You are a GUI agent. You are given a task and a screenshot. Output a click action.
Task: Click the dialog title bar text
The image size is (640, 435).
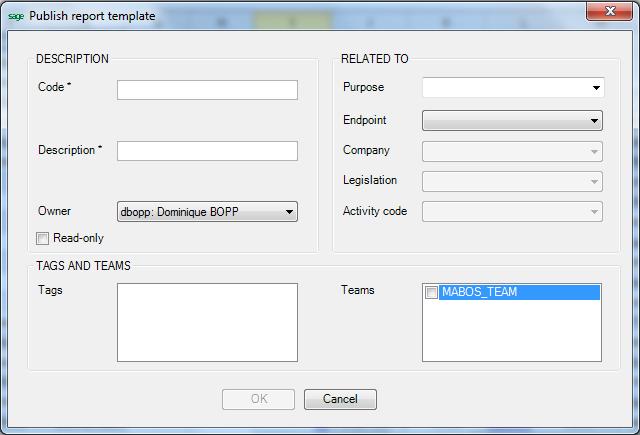click(x=92, y=16)
